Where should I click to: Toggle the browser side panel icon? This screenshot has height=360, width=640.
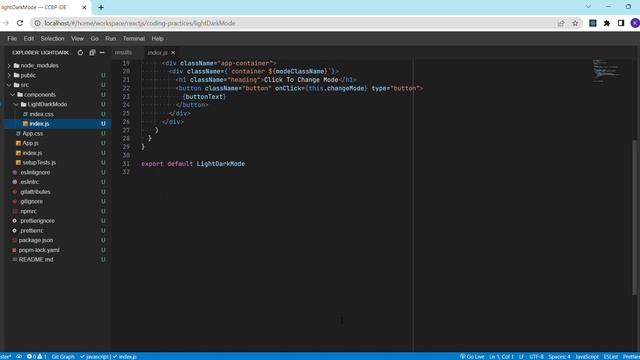tap(621, 23)
